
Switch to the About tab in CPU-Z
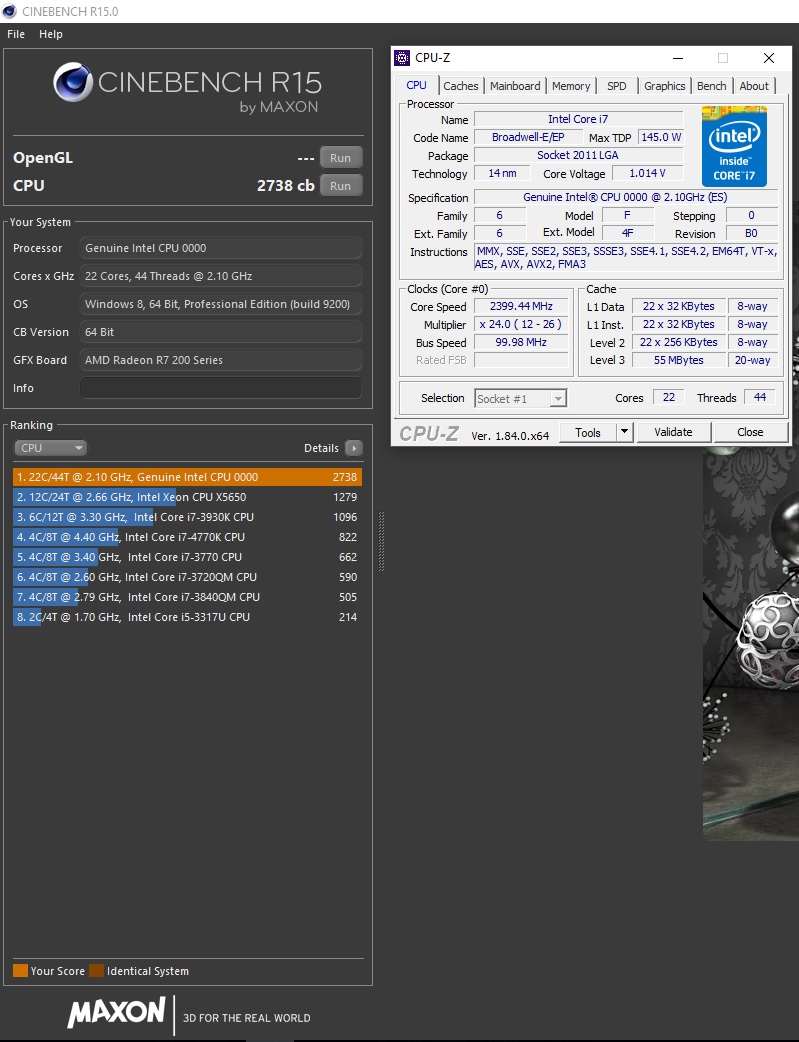click(754, 86)
